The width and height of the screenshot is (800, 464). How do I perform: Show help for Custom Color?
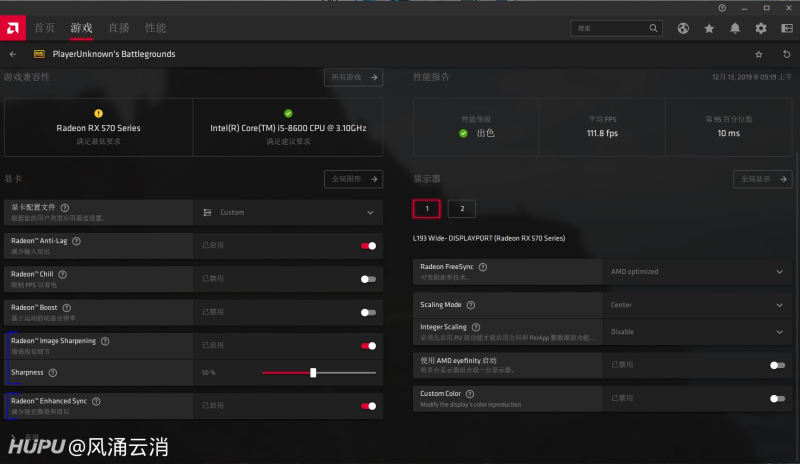tap(470, 394)
